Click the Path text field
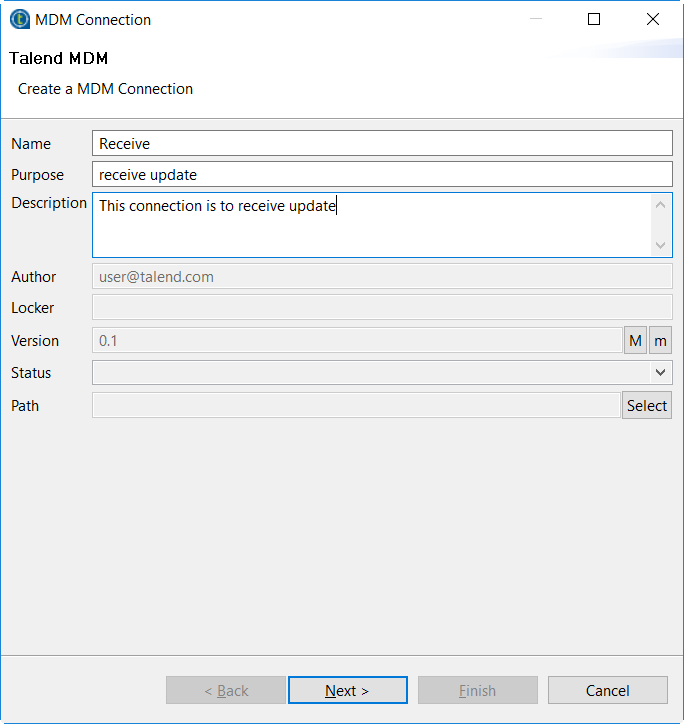Viewport: 684px width, 724px height. click(356, 405)
